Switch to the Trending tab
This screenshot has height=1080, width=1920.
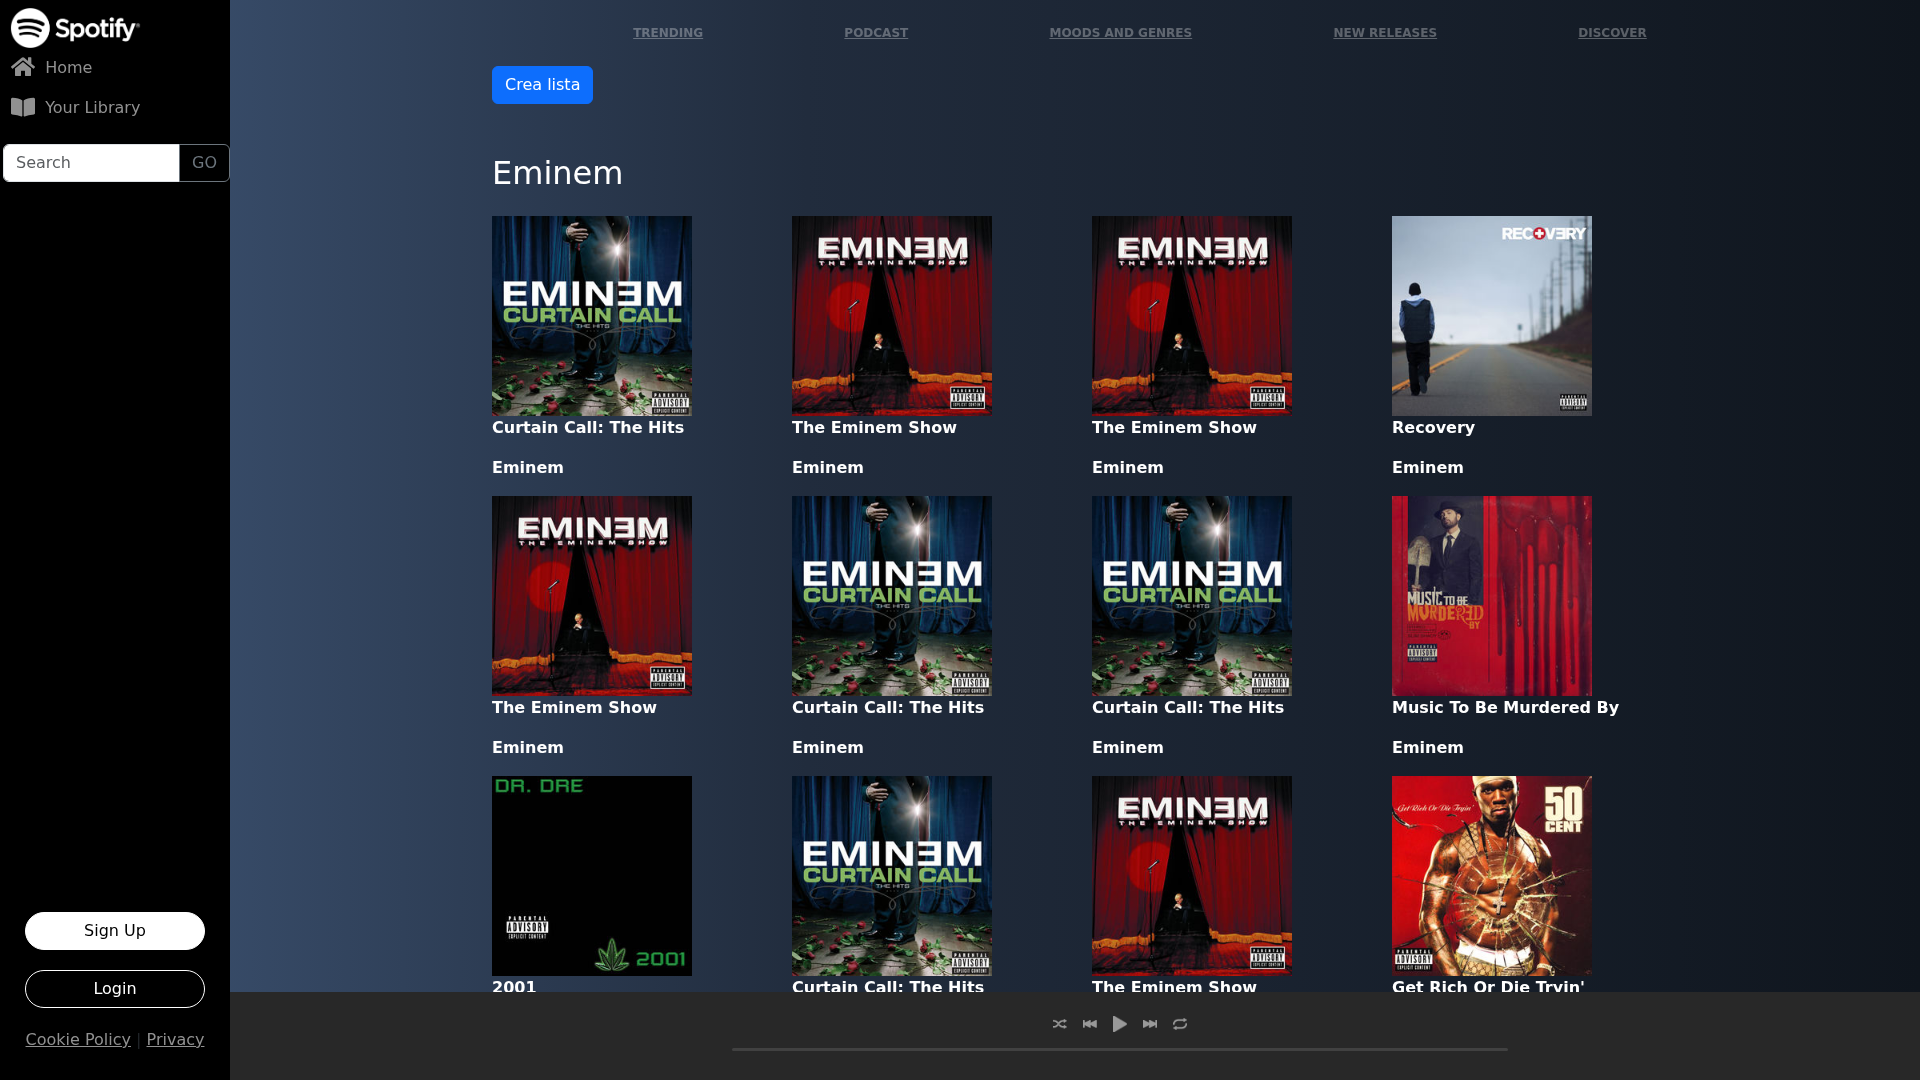pos(667,32)
